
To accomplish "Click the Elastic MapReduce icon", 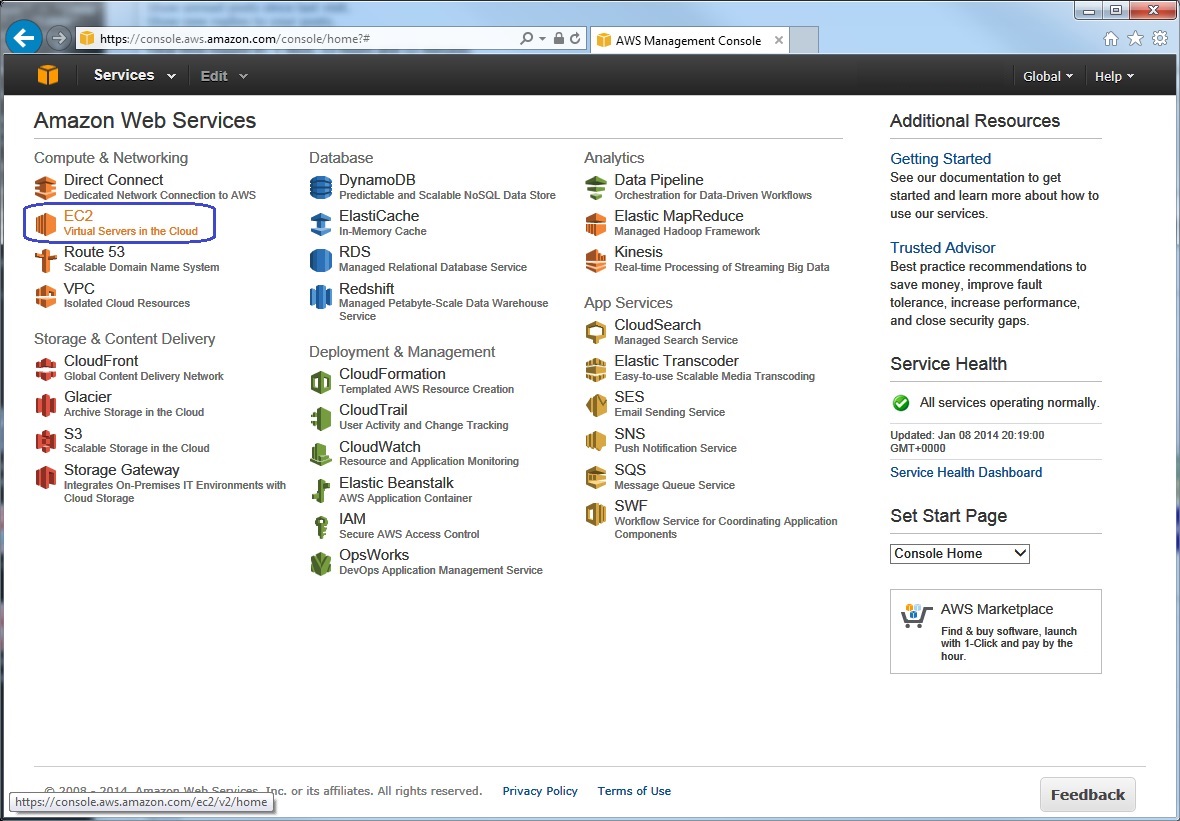I will point(596,223).
